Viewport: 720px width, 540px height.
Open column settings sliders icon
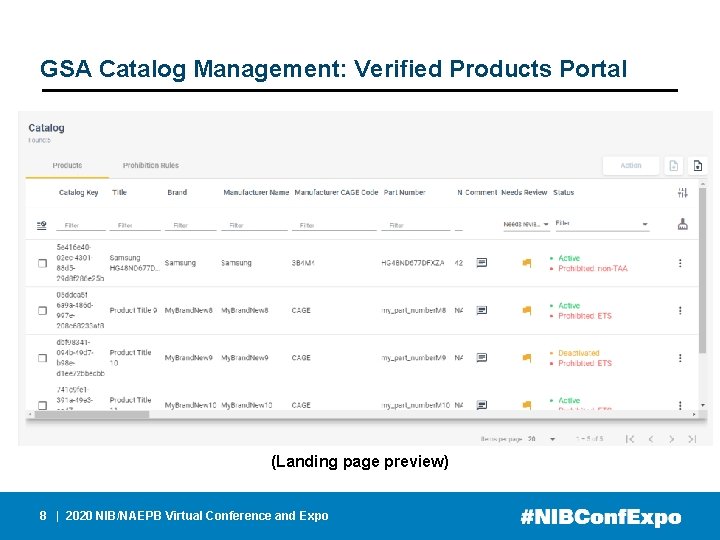click(x=683, y=193)
